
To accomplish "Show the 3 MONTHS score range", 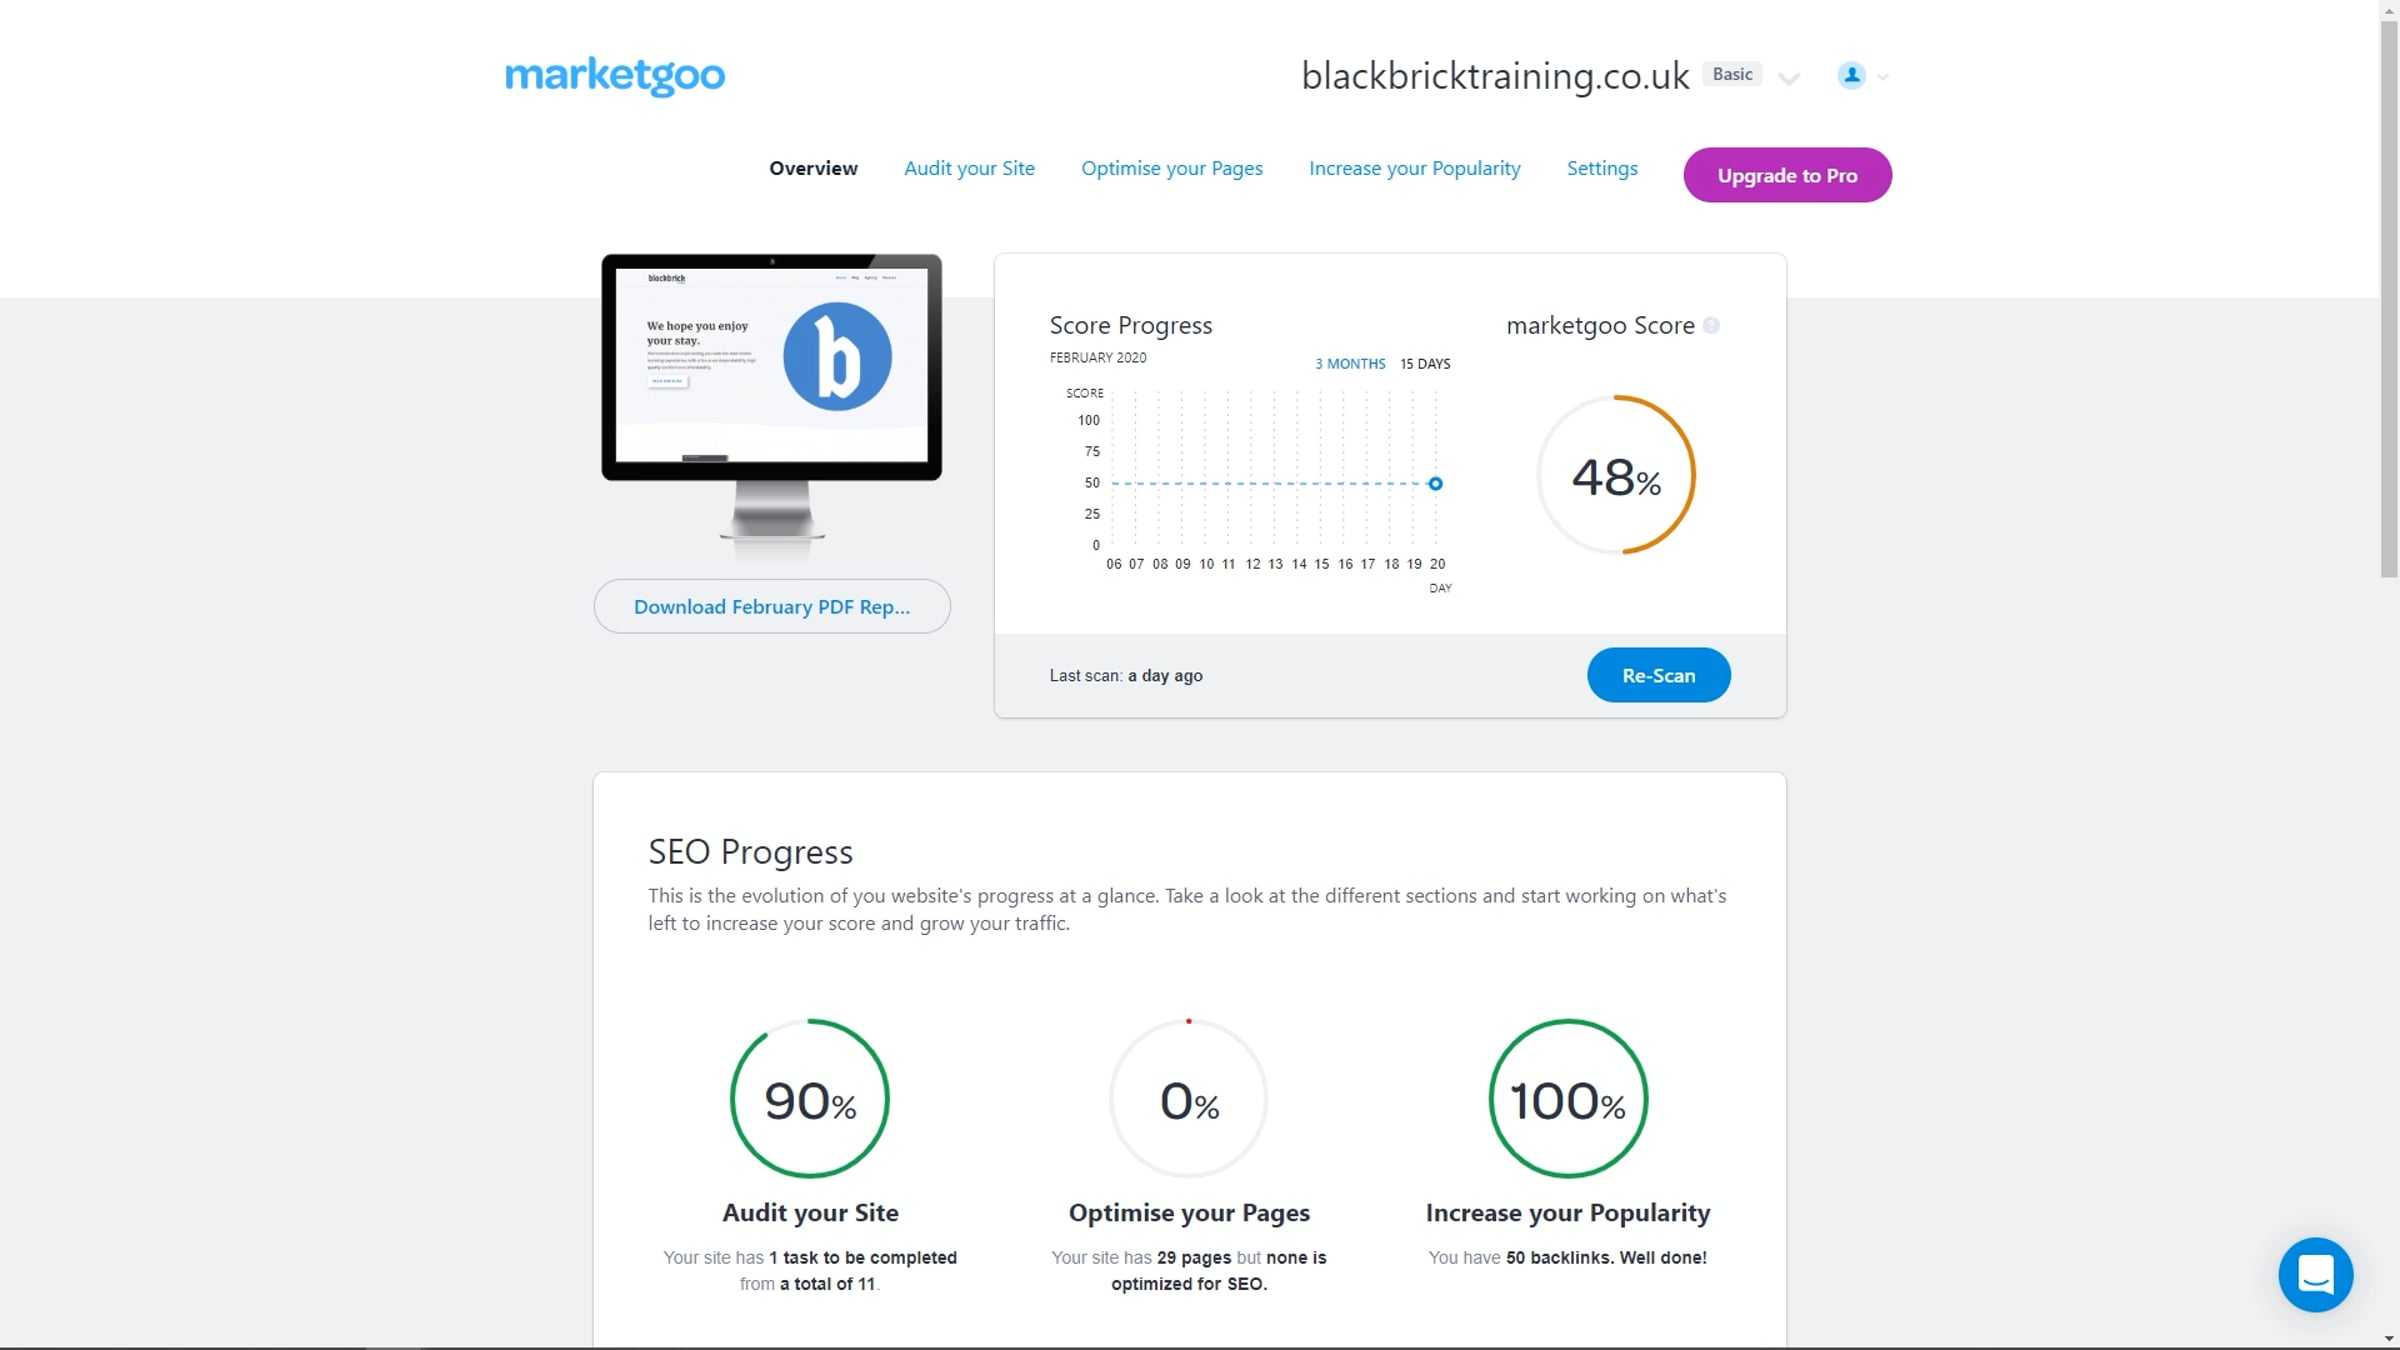I will click(1350, 364).
